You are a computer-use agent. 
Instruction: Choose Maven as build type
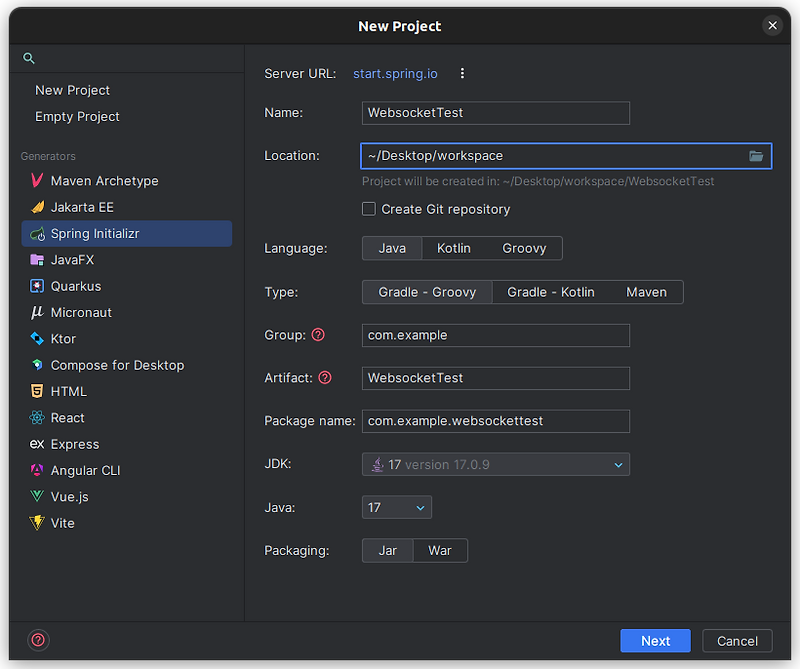(x=646, y=292)
